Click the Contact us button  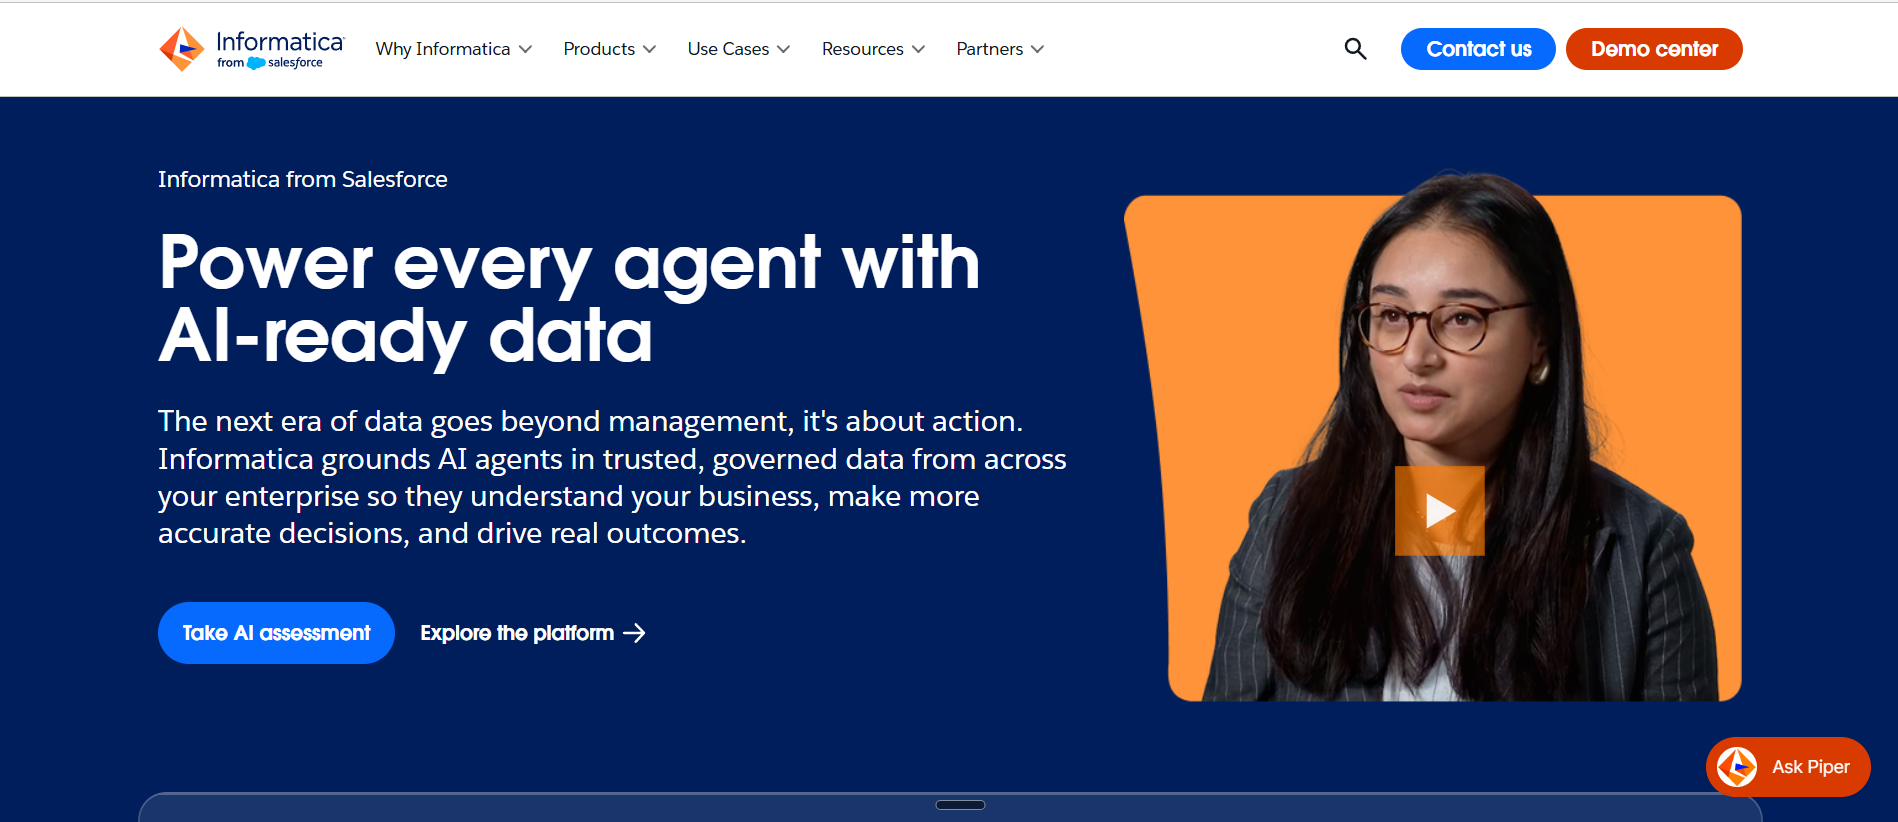(1478, 49)
